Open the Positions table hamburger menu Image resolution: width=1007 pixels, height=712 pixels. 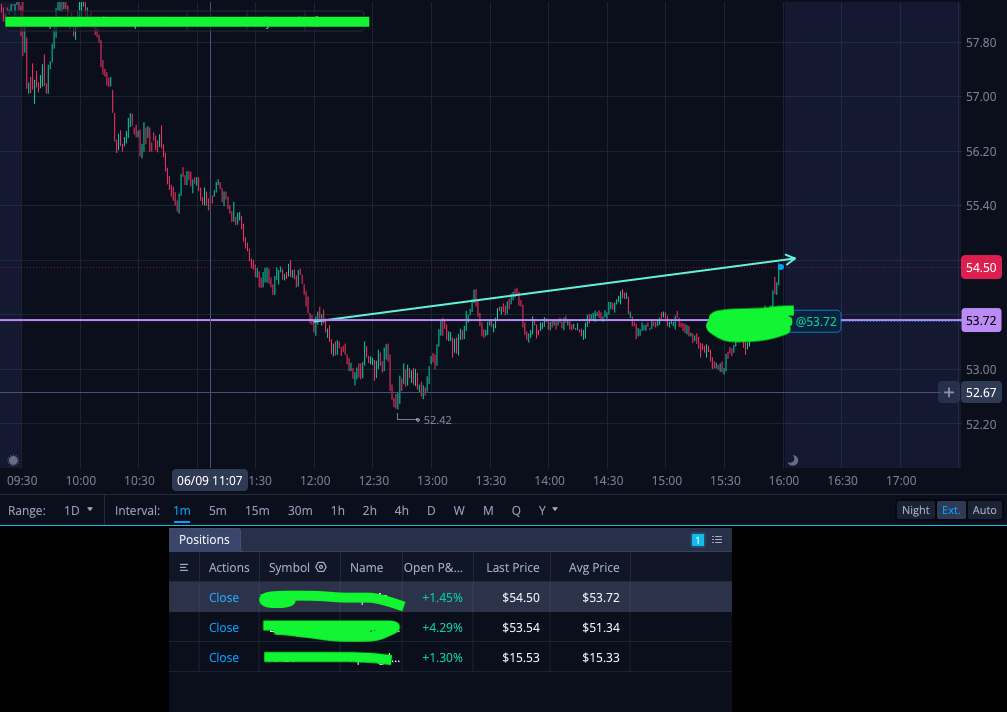pyautogui.click(x=184, y=568)
